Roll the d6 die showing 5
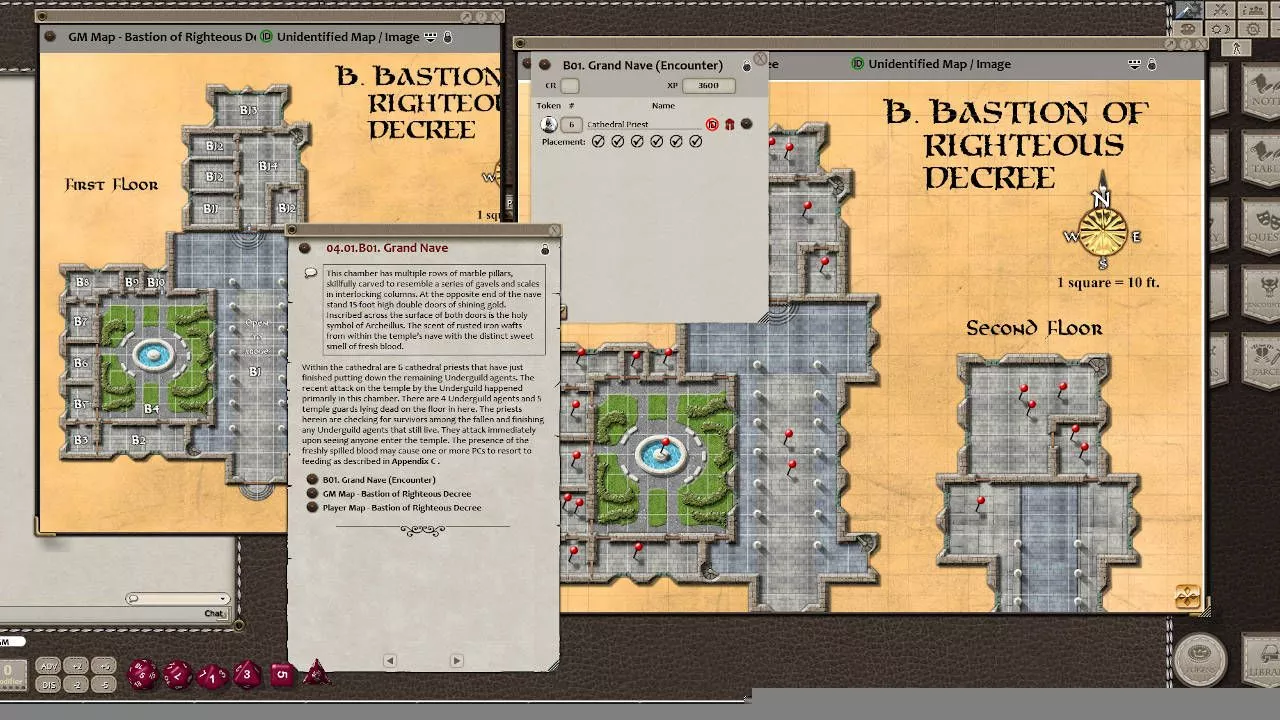1280x720 pixels. [282, 674]
